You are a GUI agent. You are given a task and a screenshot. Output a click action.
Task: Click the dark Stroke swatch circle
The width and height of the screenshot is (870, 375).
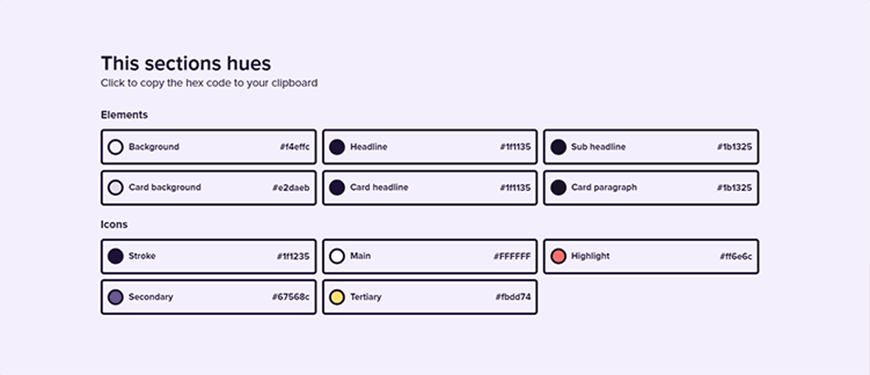click(x=115, y=256)
